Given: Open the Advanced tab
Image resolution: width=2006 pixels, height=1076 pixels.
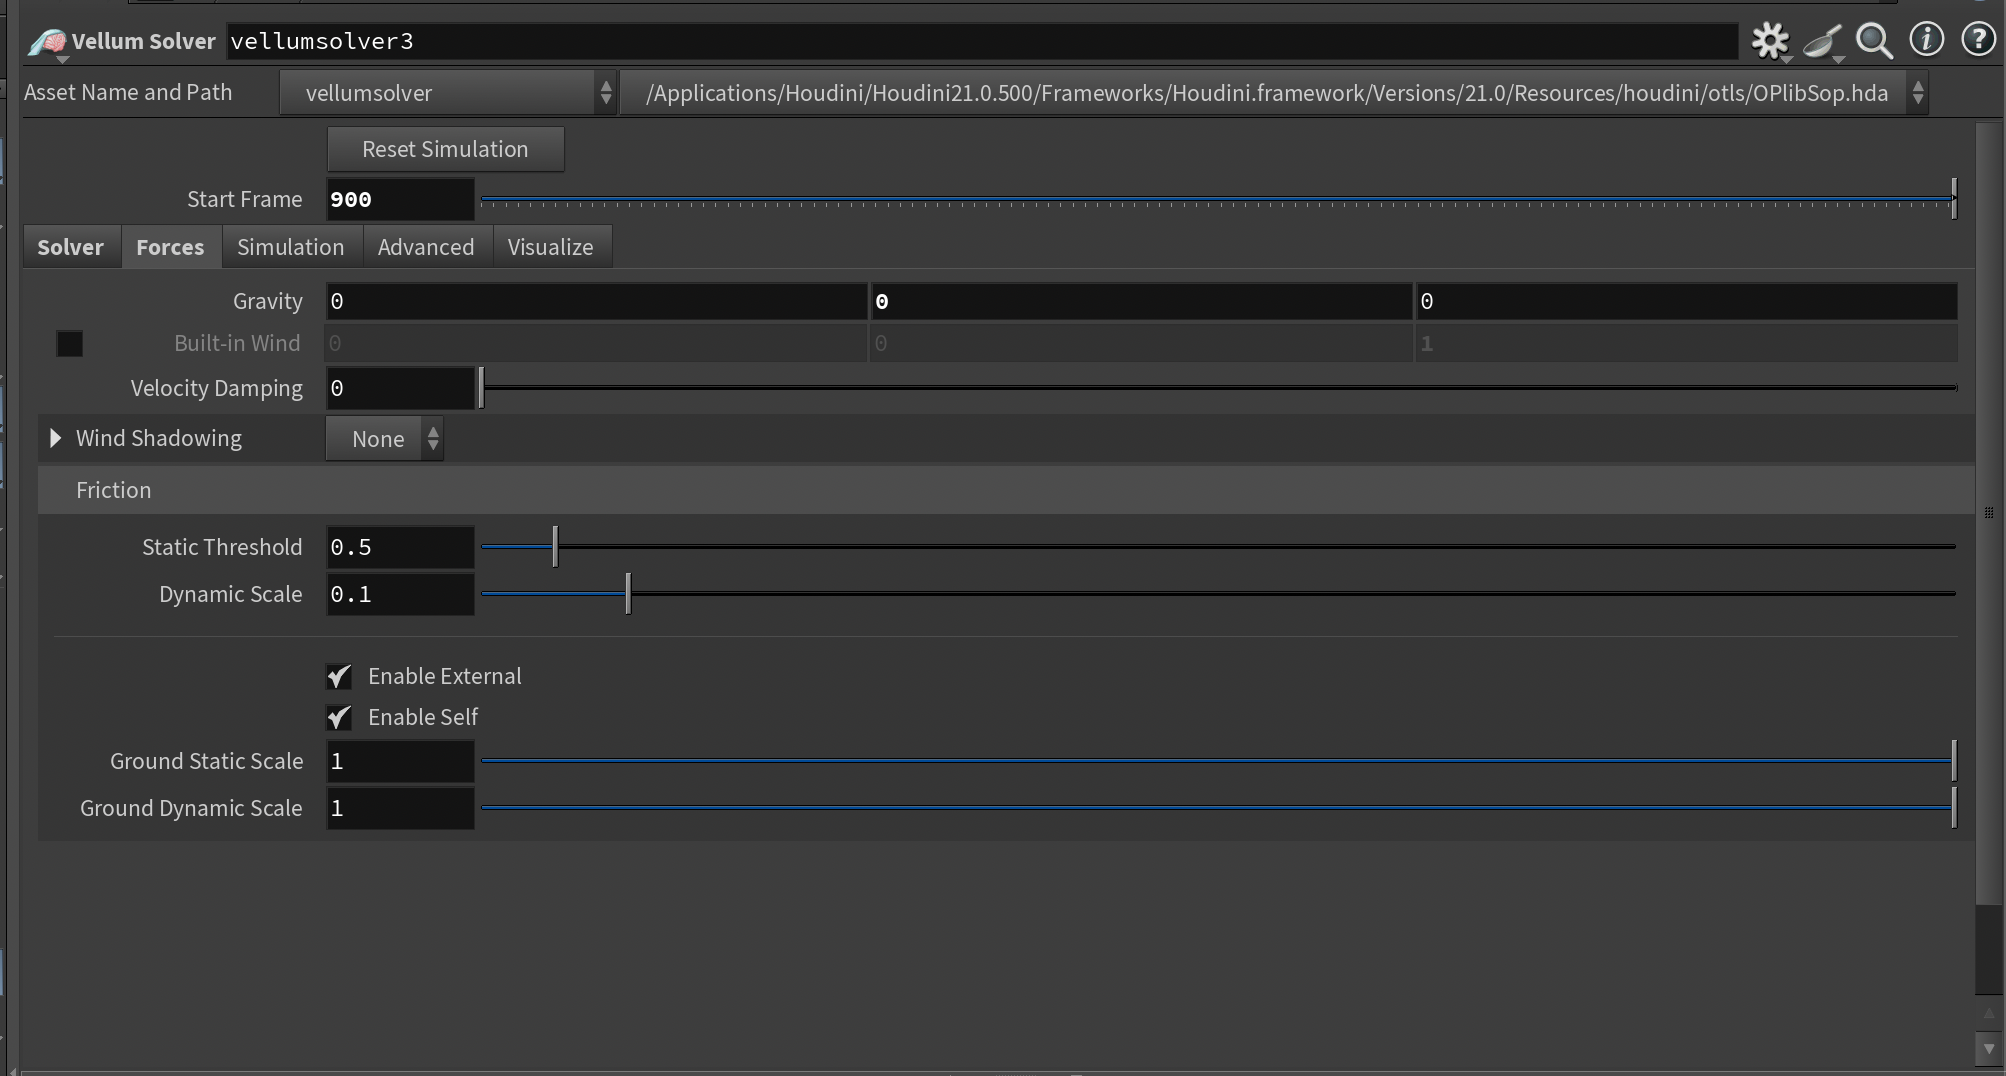Looking at the screenshot, I should tap(426, 247).
